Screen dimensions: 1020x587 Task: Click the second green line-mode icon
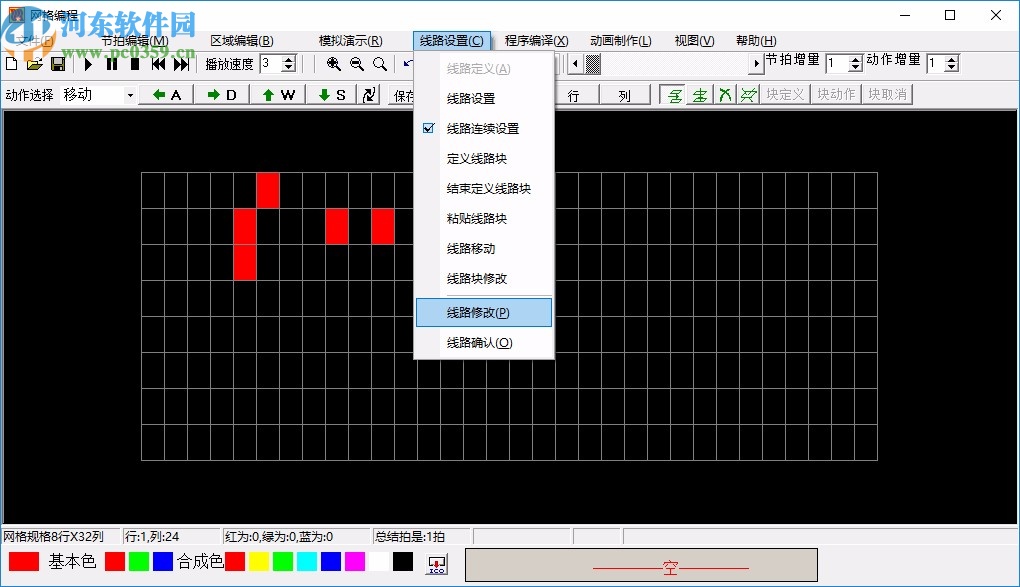[x=699, y=95]
